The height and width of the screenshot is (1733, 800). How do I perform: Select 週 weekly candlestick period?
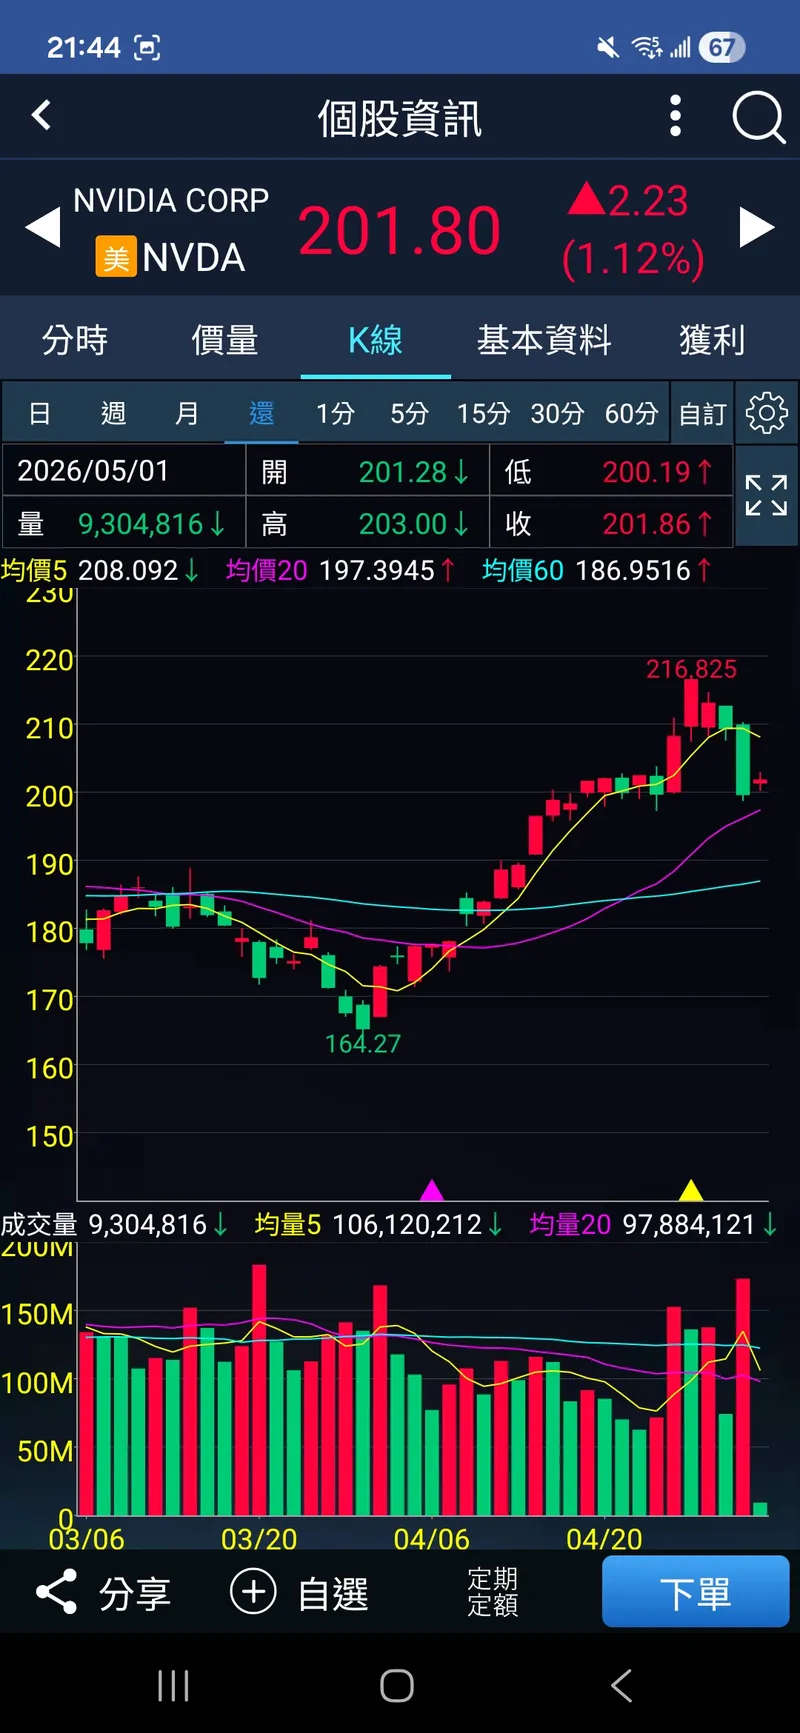click(x=113, y=413)
